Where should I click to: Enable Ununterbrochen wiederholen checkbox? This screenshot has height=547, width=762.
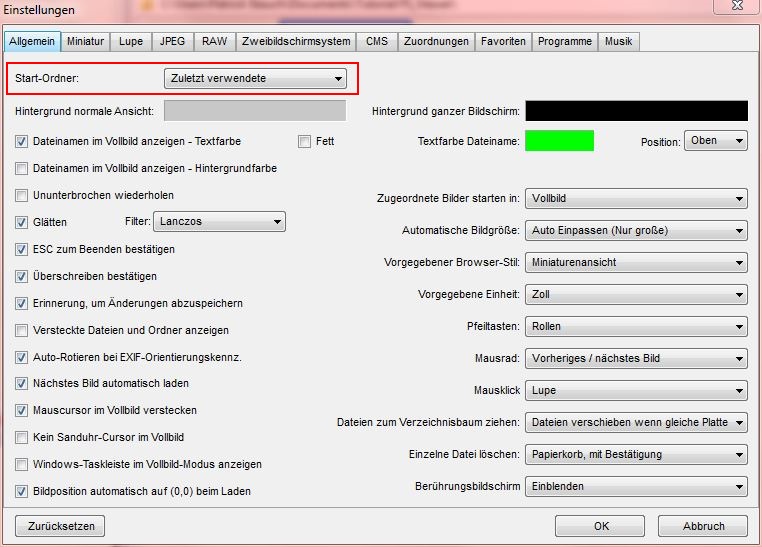22,196
